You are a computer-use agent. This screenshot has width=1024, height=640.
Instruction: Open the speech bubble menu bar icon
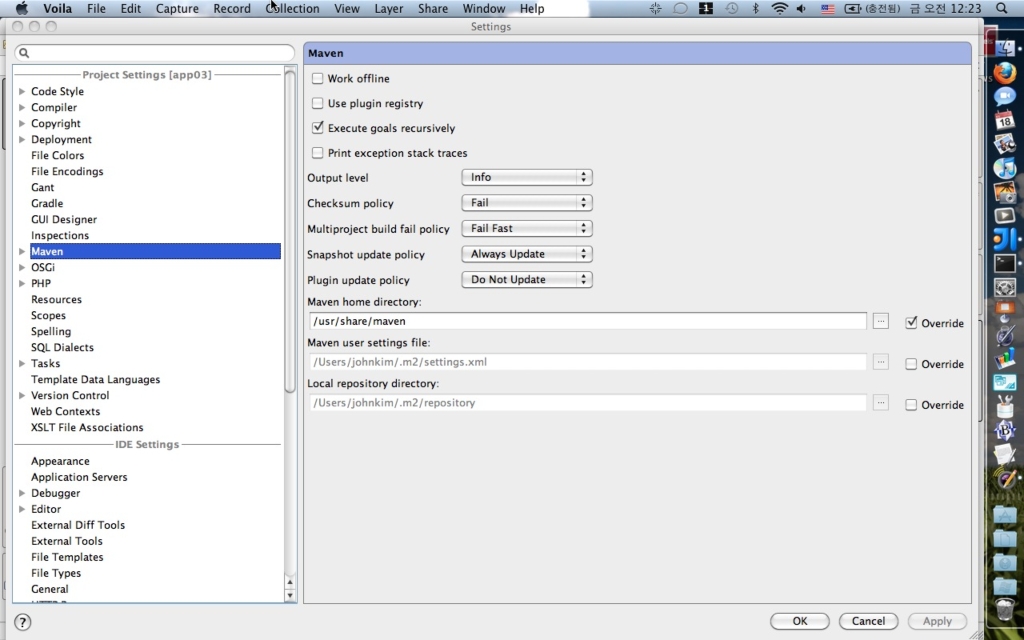pos(680,8)
